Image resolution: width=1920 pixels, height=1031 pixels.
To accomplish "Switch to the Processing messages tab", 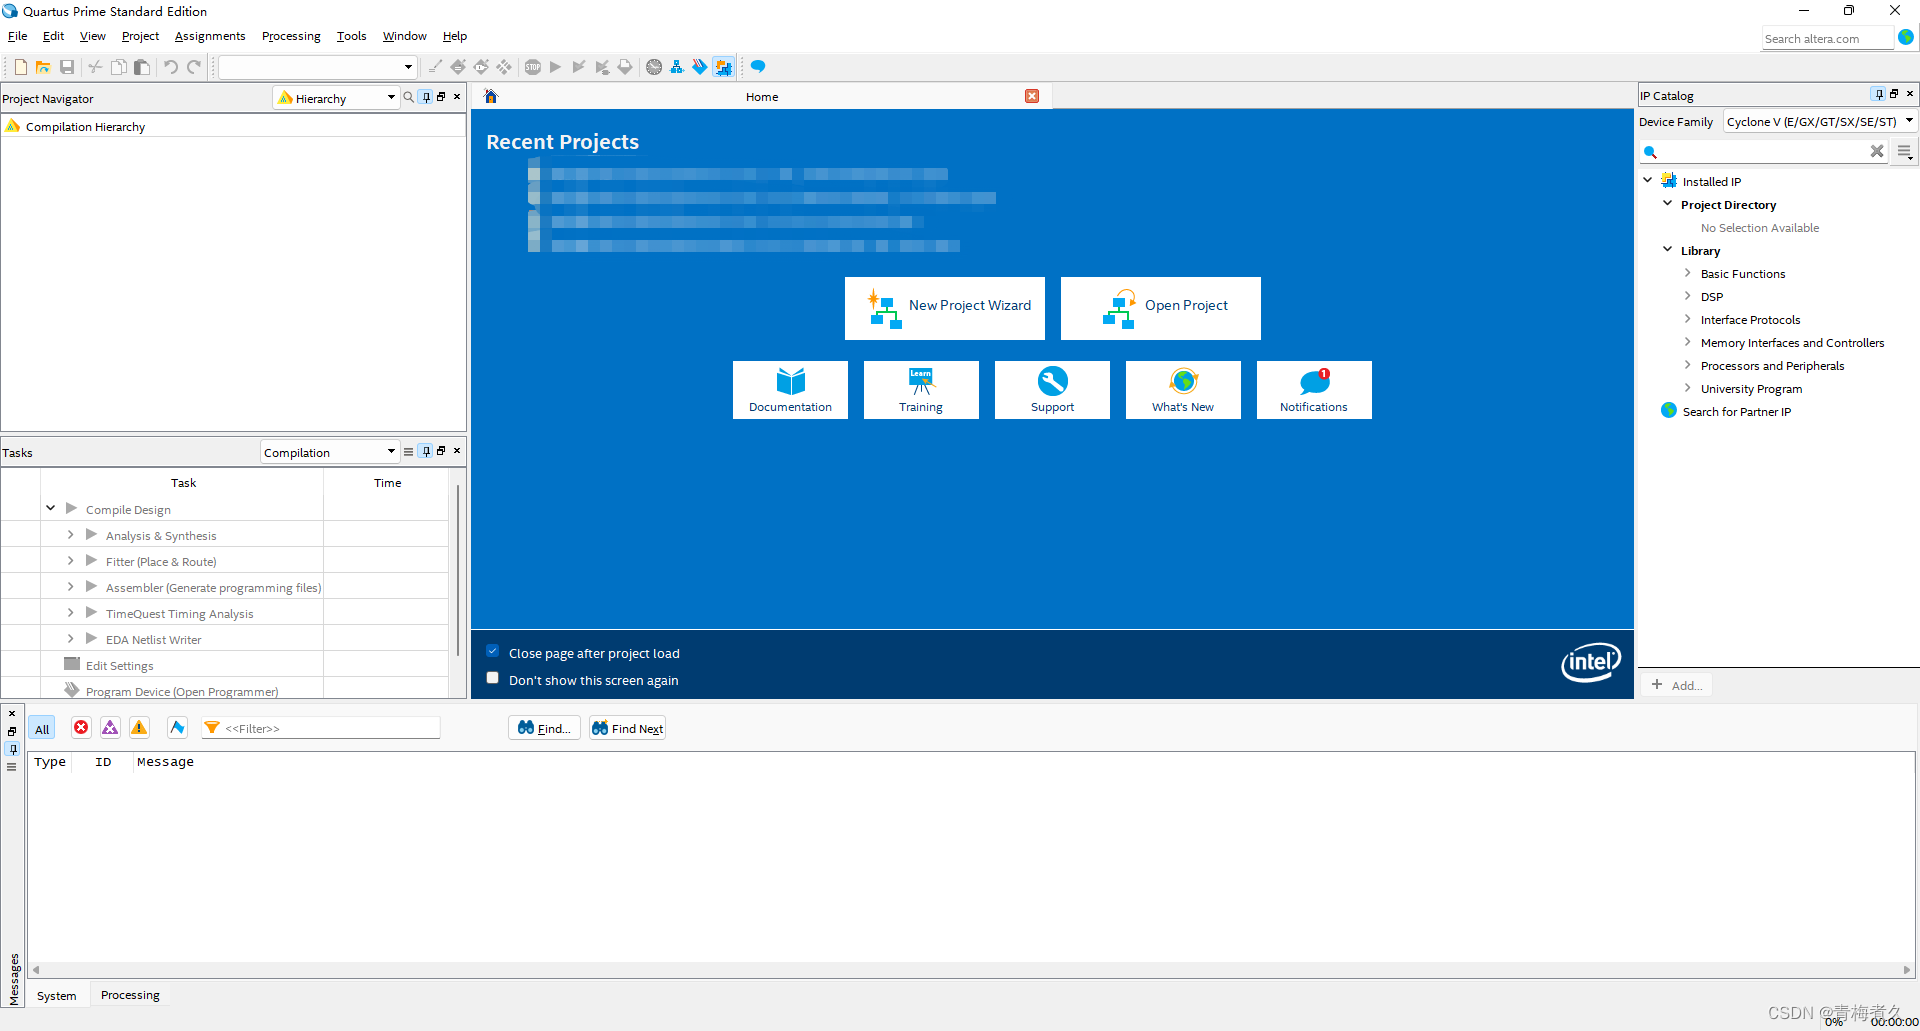I will 130,995.
